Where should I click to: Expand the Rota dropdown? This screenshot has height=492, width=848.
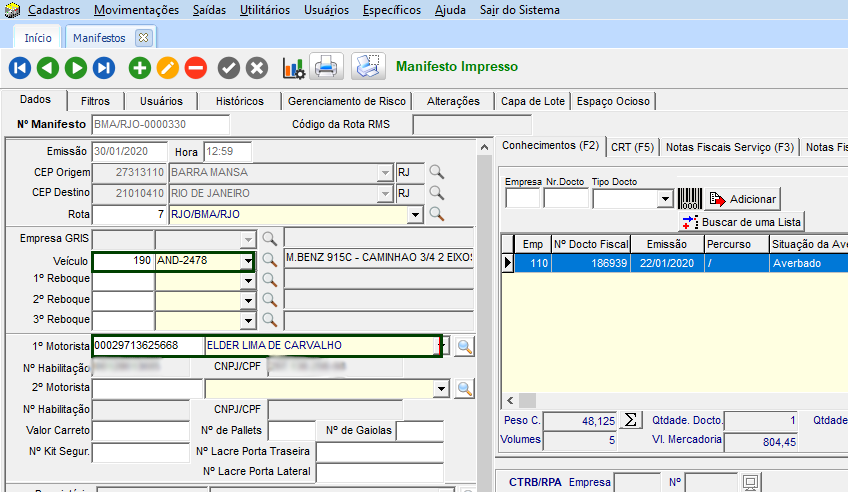pos(415,215)
